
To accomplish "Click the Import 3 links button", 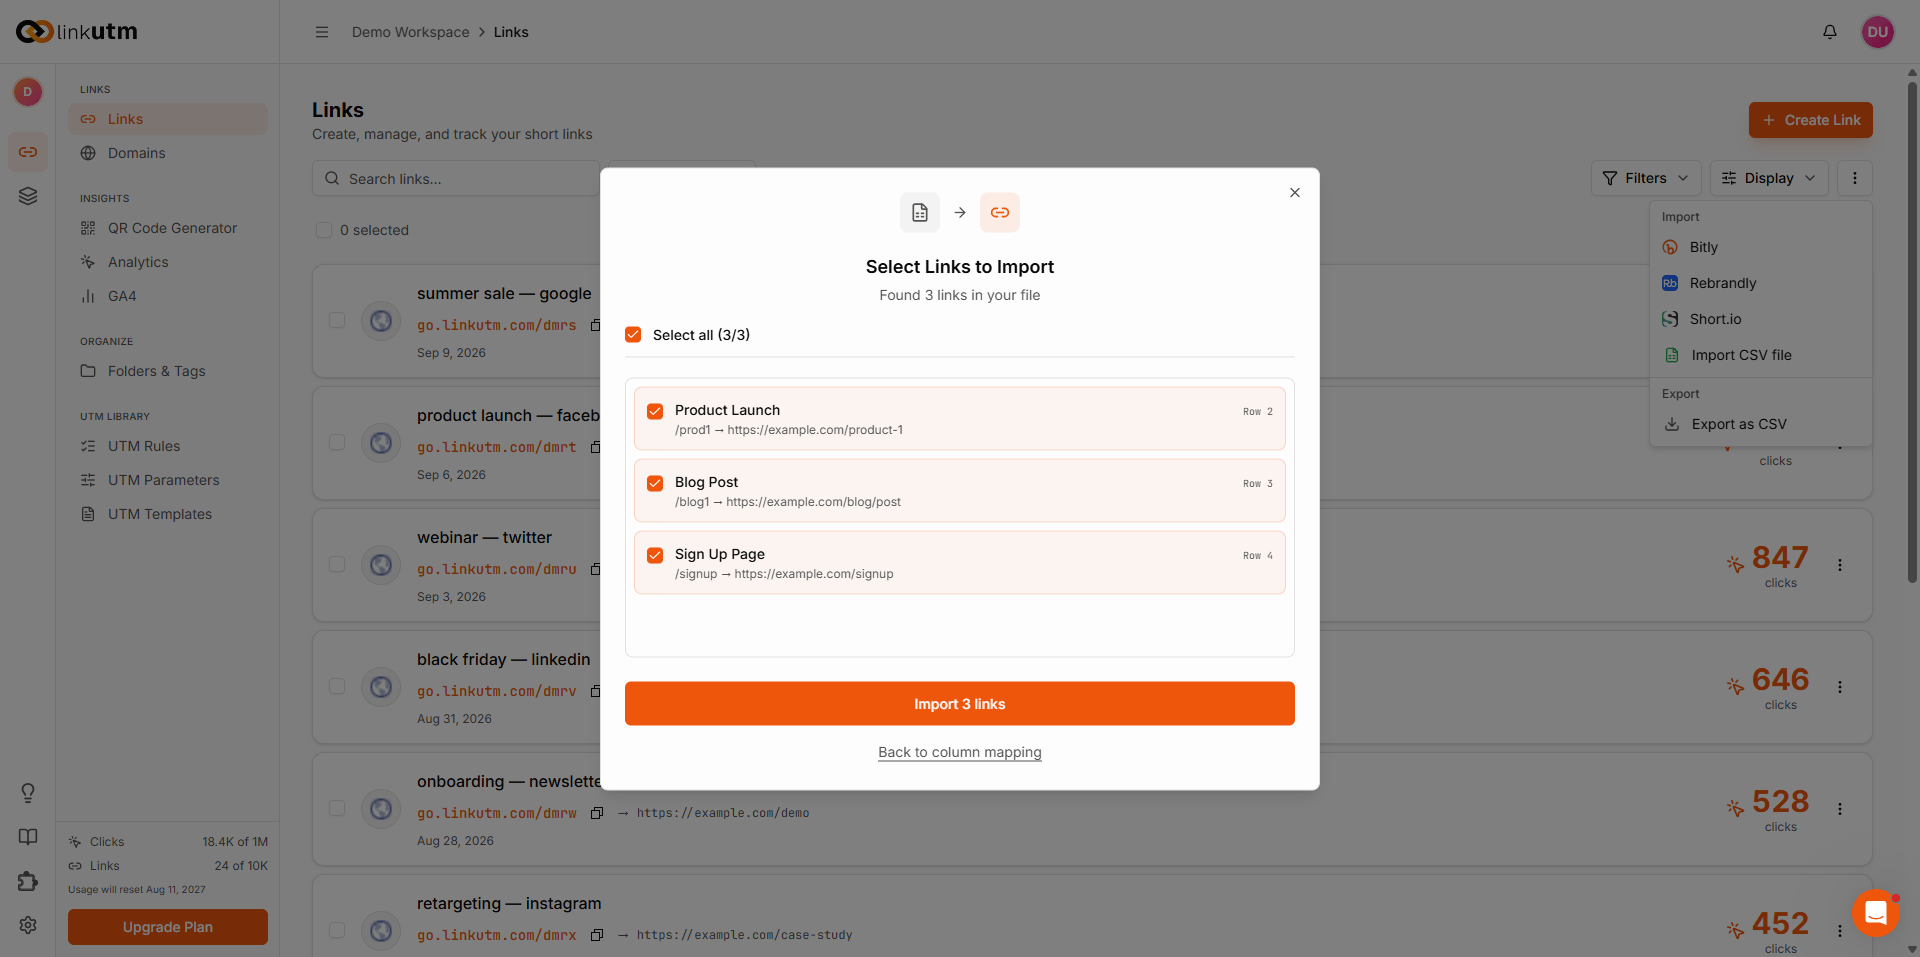I will tap(960, 704).
